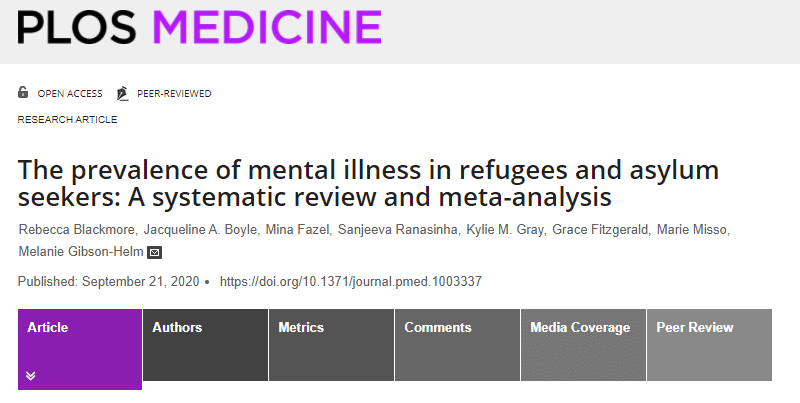Click author Sanjeeva Ranasinha

coord(398,230)
